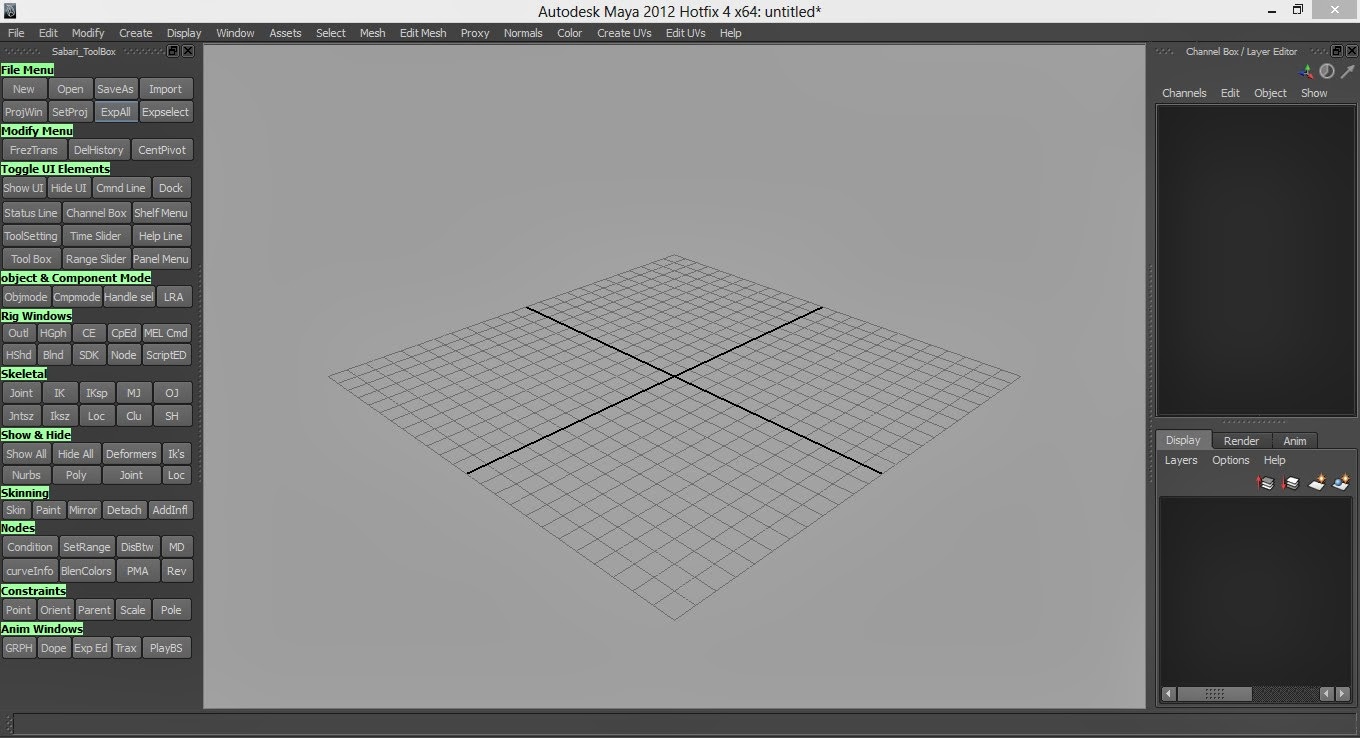Click the DelHistory button
Image resolution: width=1360 pixels, height=738 pixels.
(98, 150)
